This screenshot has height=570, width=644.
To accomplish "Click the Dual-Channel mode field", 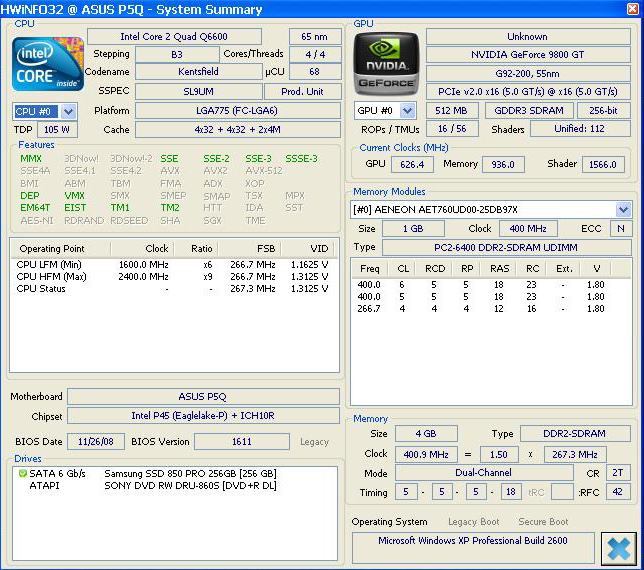I will coord(484,473).
